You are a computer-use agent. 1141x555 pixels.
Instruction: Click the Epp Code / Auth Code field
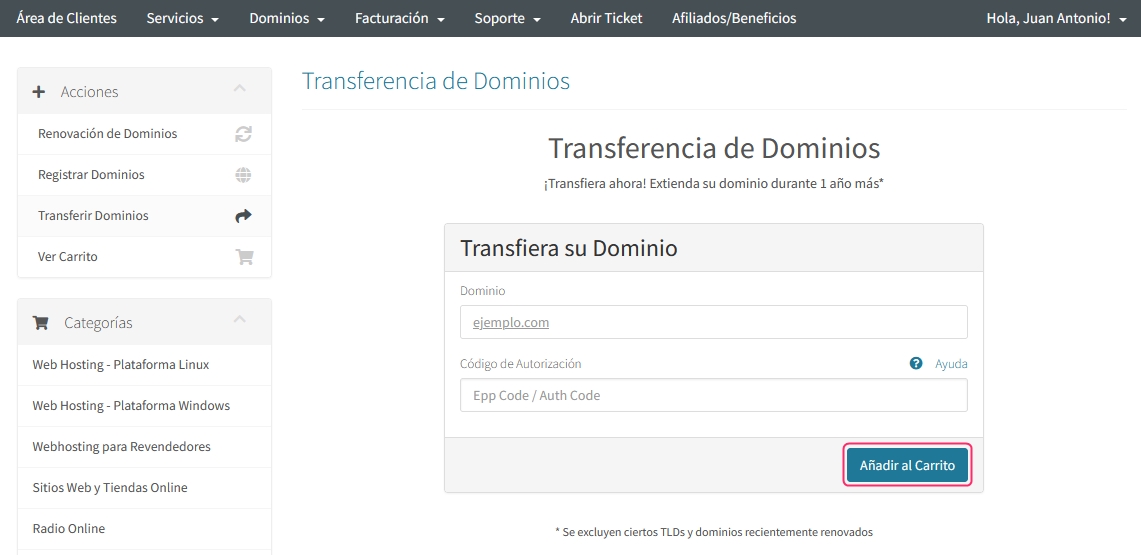[713, 395]
